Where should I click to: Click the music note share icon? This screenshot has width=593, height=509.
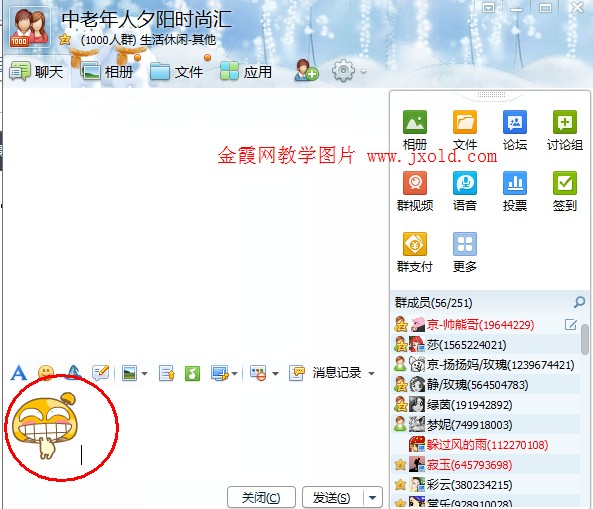point(192,374)
